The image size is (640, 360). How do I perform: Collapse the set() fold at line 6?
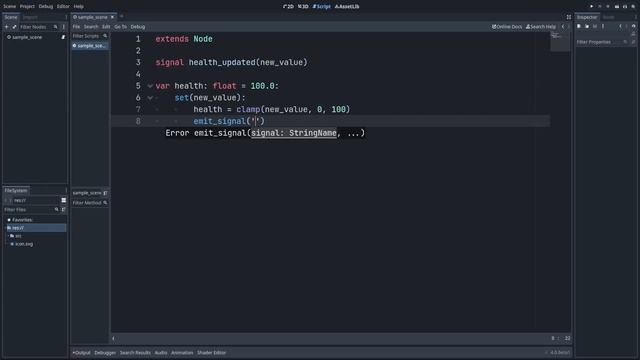click(150, 98)
